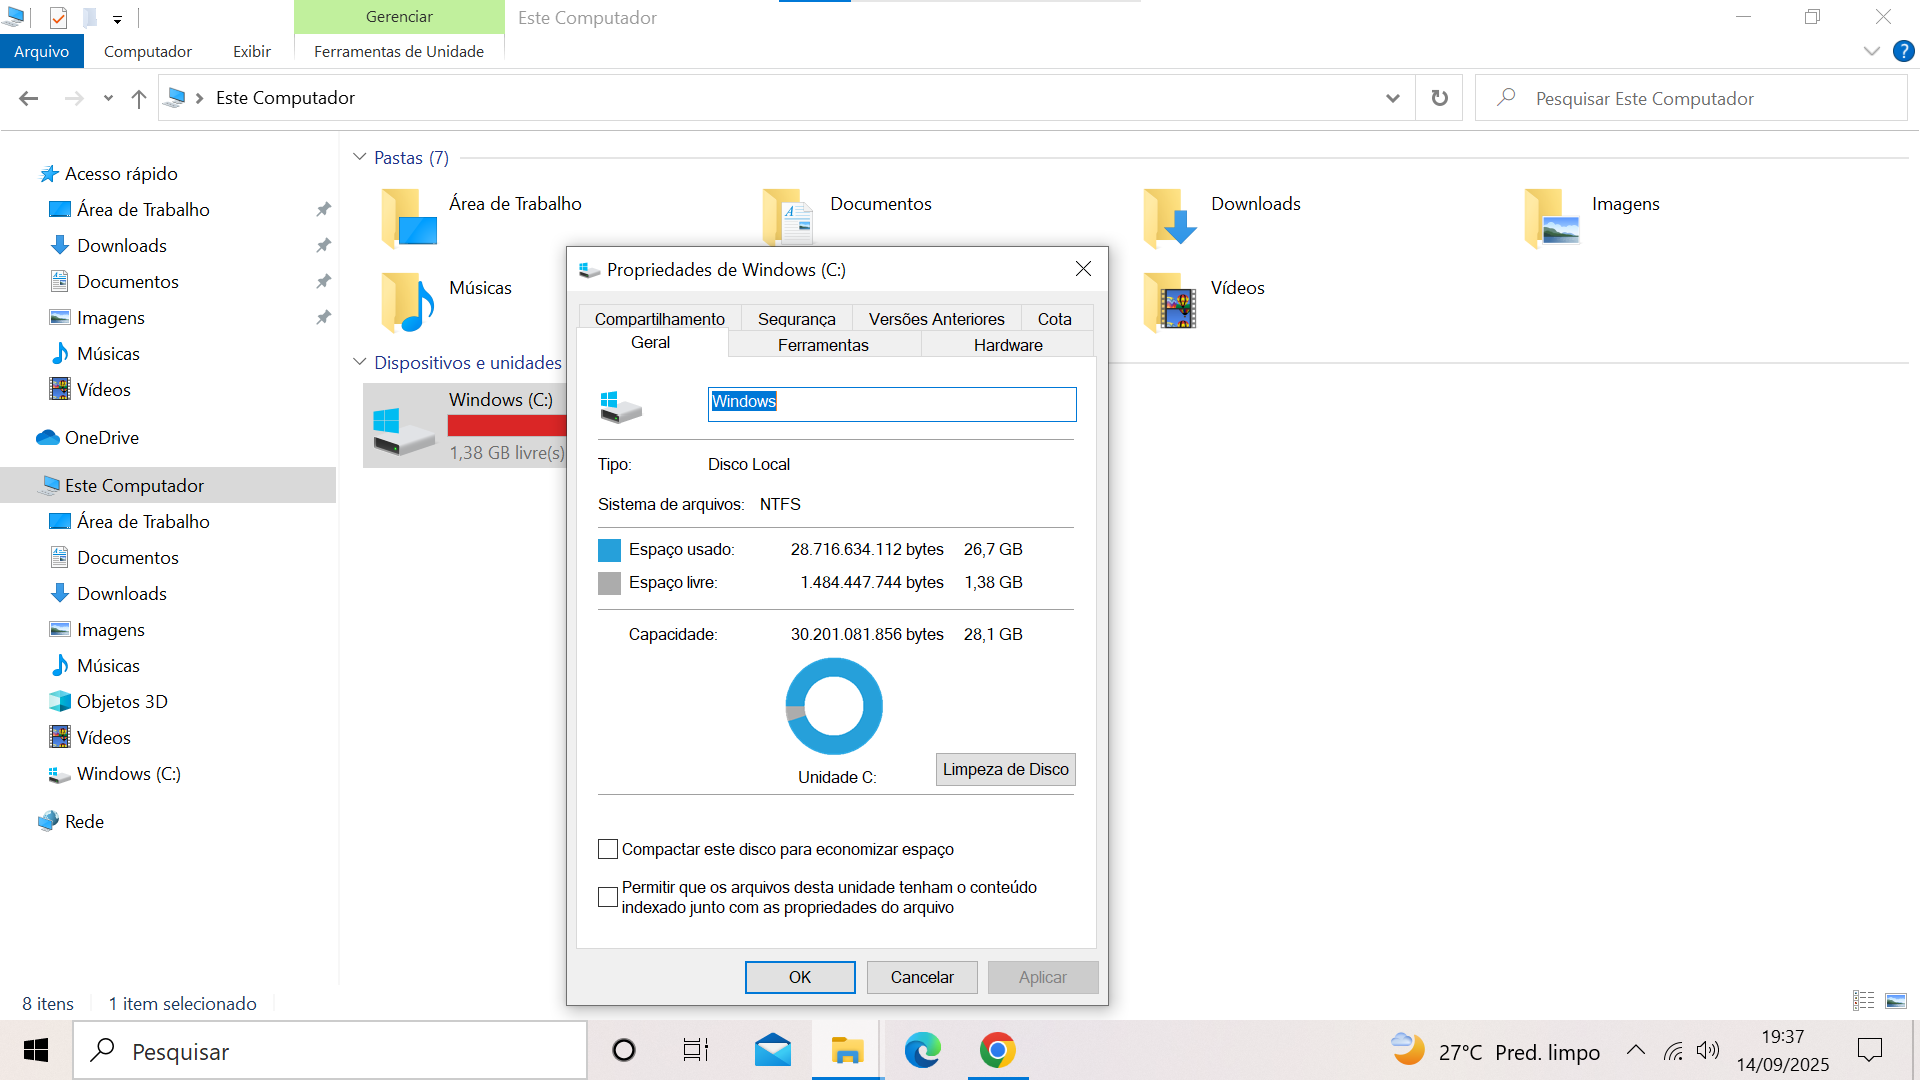The image size is (1920, 1080).
Task: Open the Windows Start menu
Action: 36,1051
